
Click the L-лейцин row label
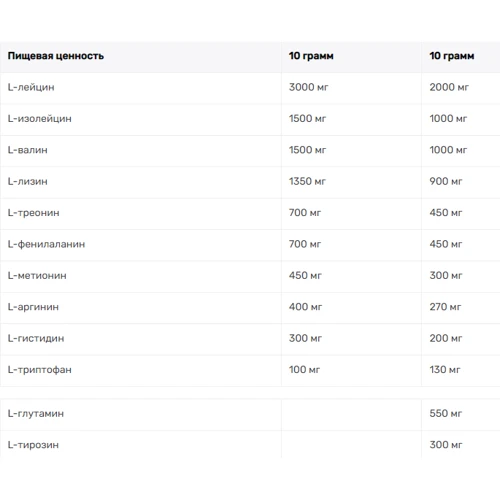[x=31, y=87]
